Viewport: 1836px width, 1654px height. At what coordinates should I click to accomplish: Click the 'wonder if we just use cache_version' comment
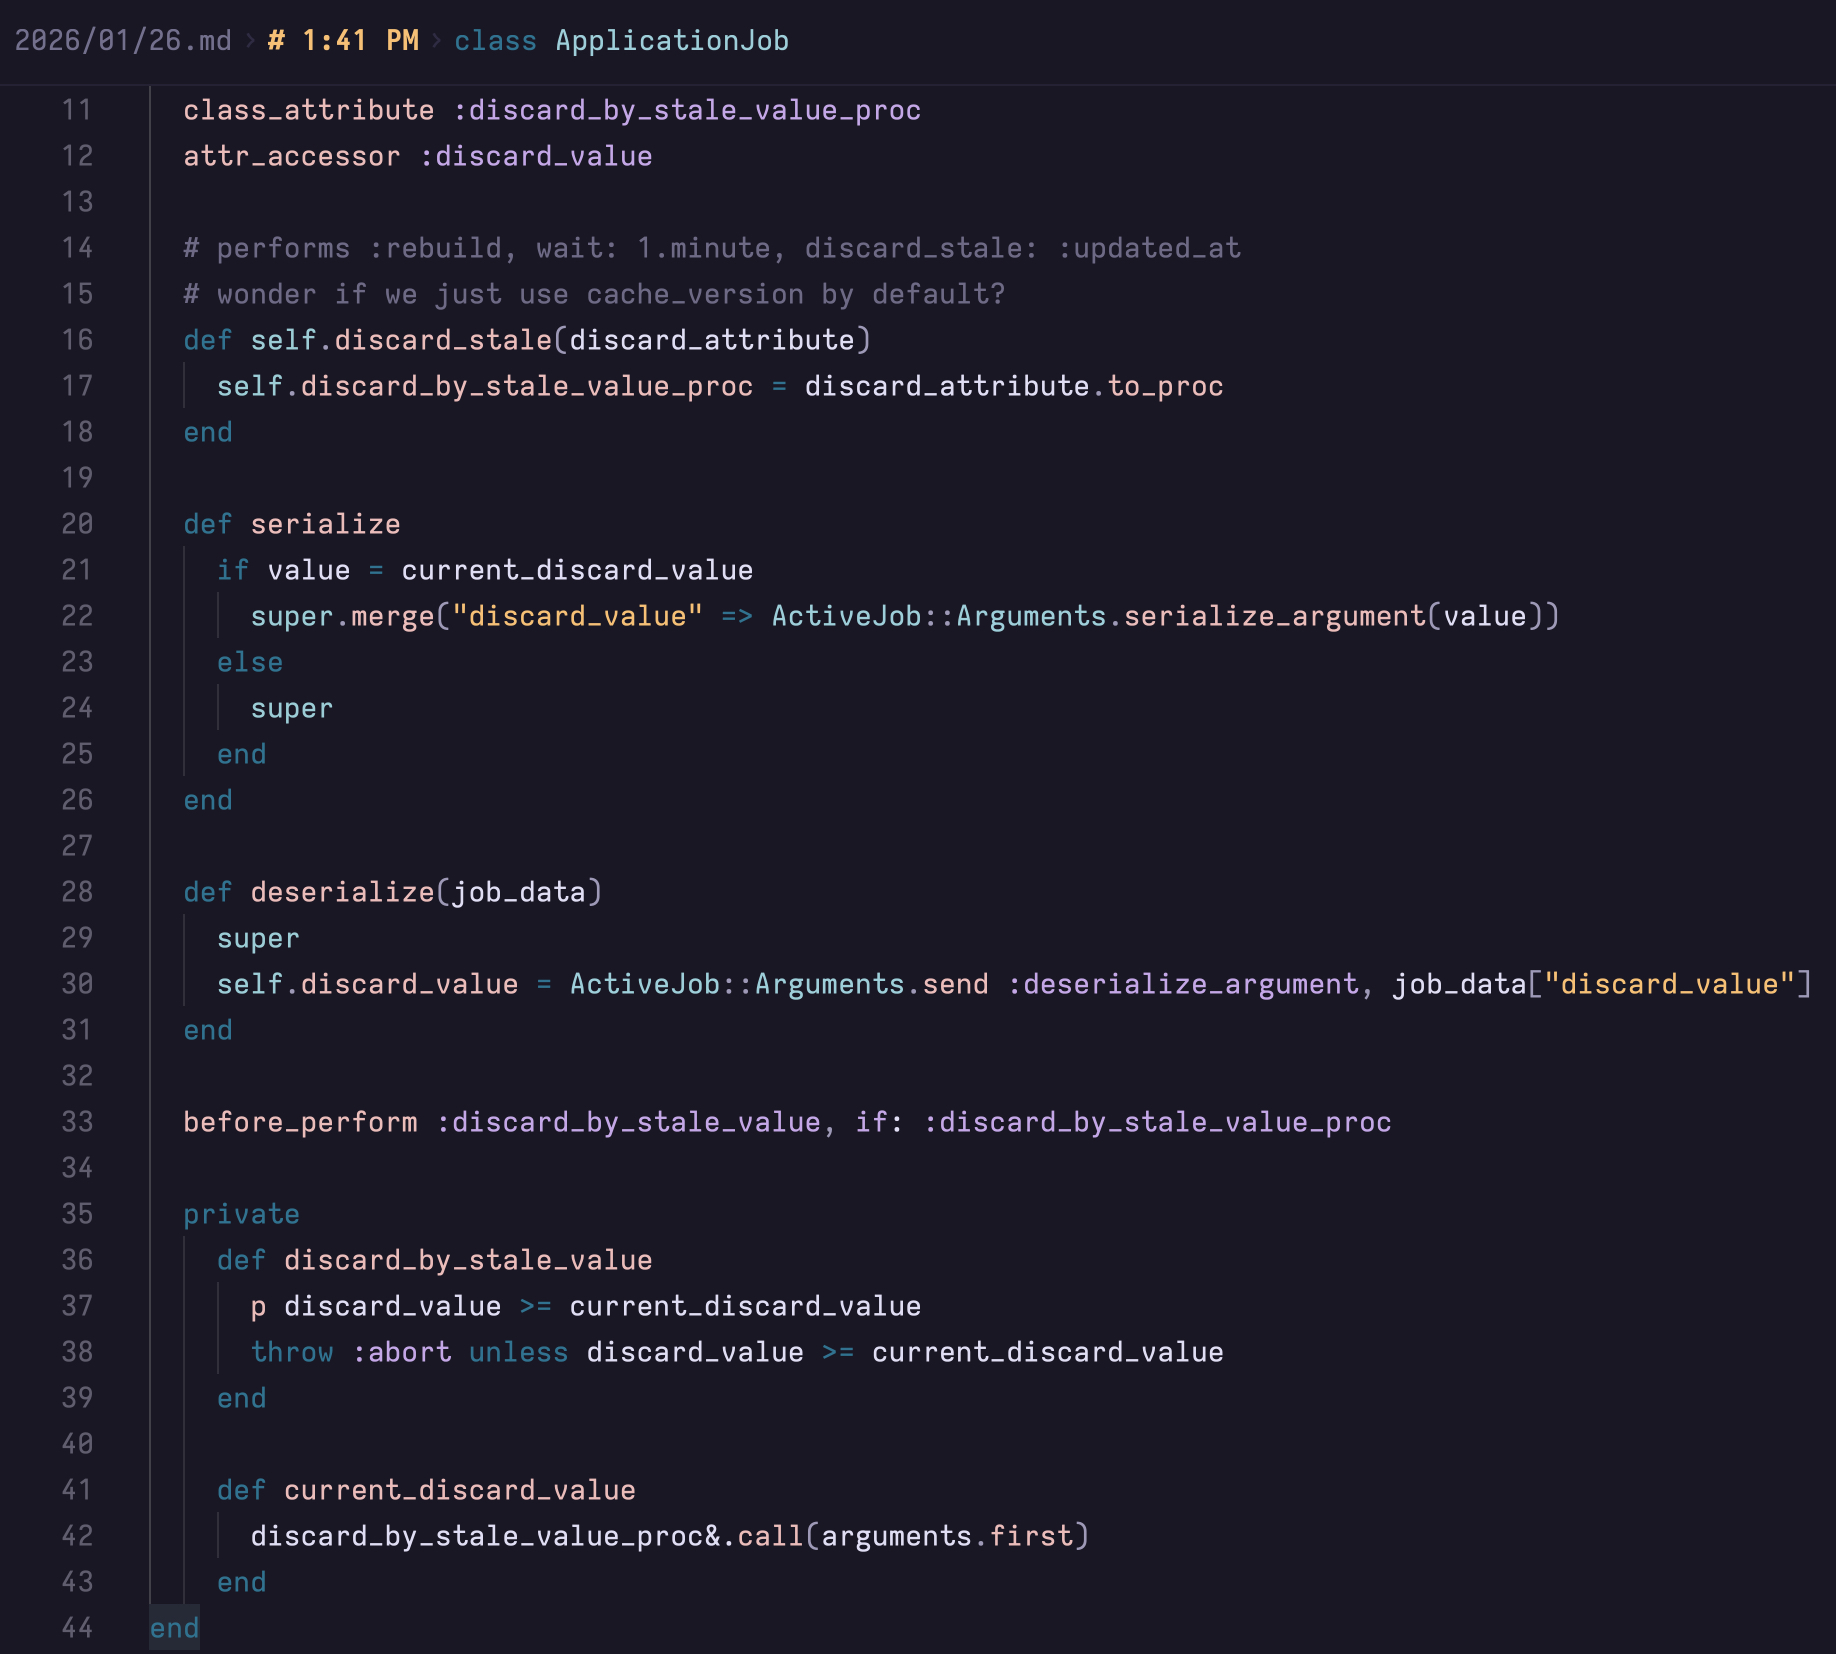(594, 295)
